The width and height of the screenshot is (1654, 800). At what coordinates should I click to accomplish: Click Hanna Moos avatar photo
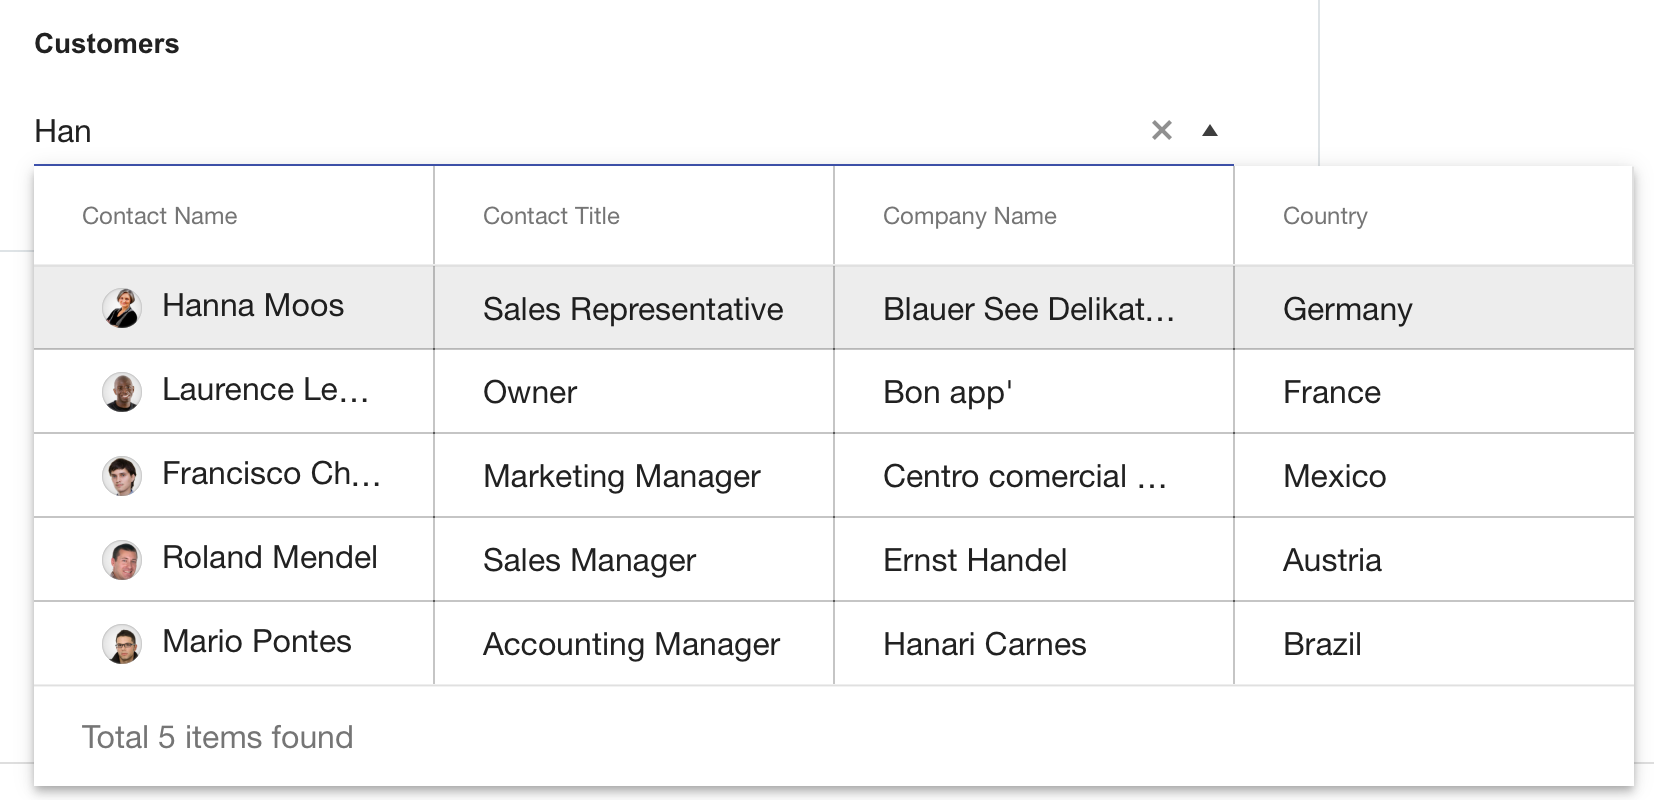tap(122, 308)
